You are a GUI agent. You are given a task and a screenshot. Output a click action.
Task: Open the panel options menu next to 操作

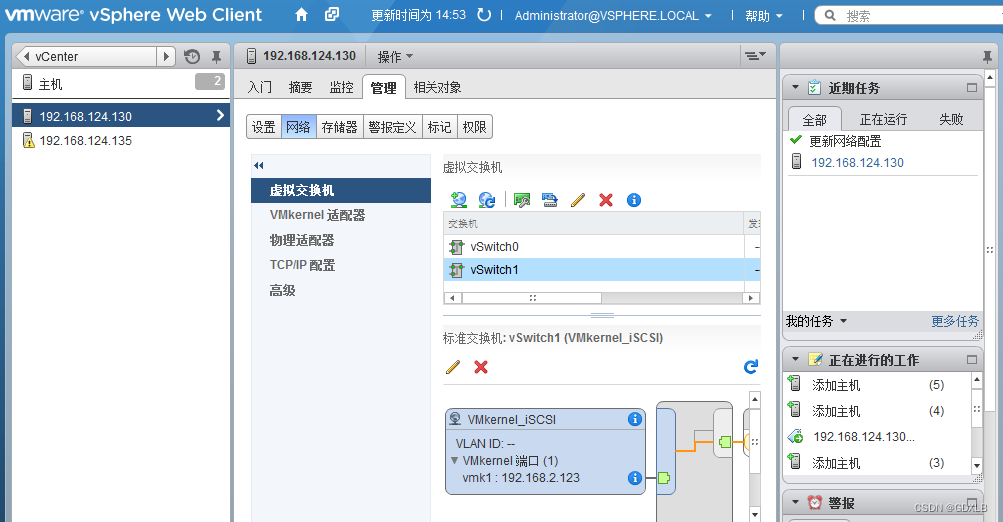pos(755,56)
